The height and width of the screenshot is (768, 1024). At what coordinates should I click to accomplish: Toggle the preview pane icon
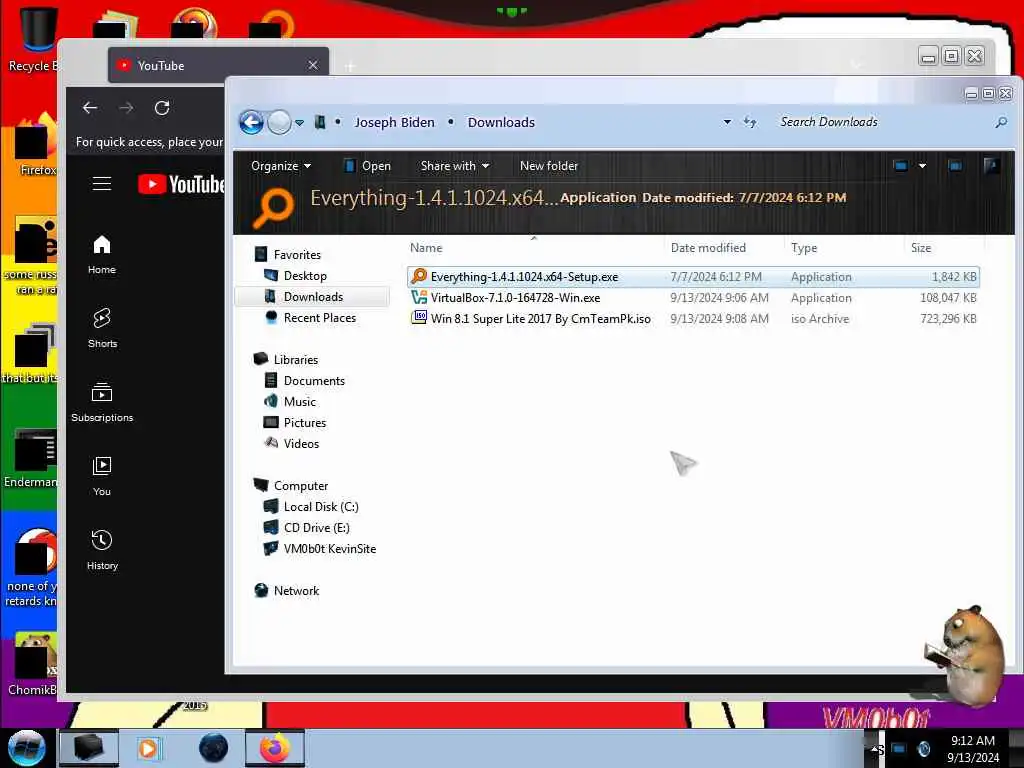(955, 166)
